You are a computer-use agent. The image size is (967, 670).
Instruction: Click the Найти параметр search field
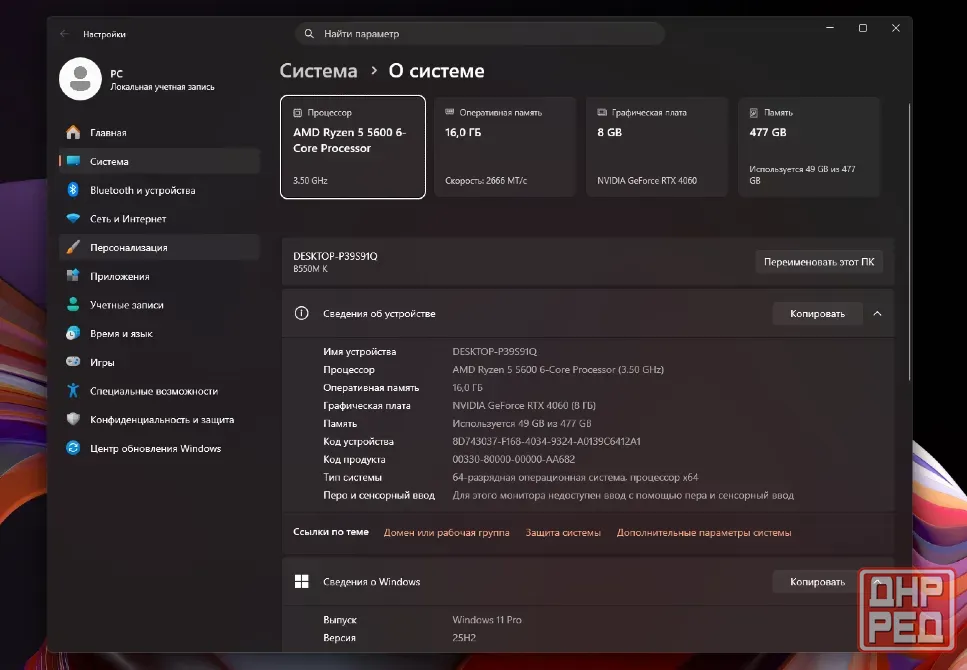[480, 33]
